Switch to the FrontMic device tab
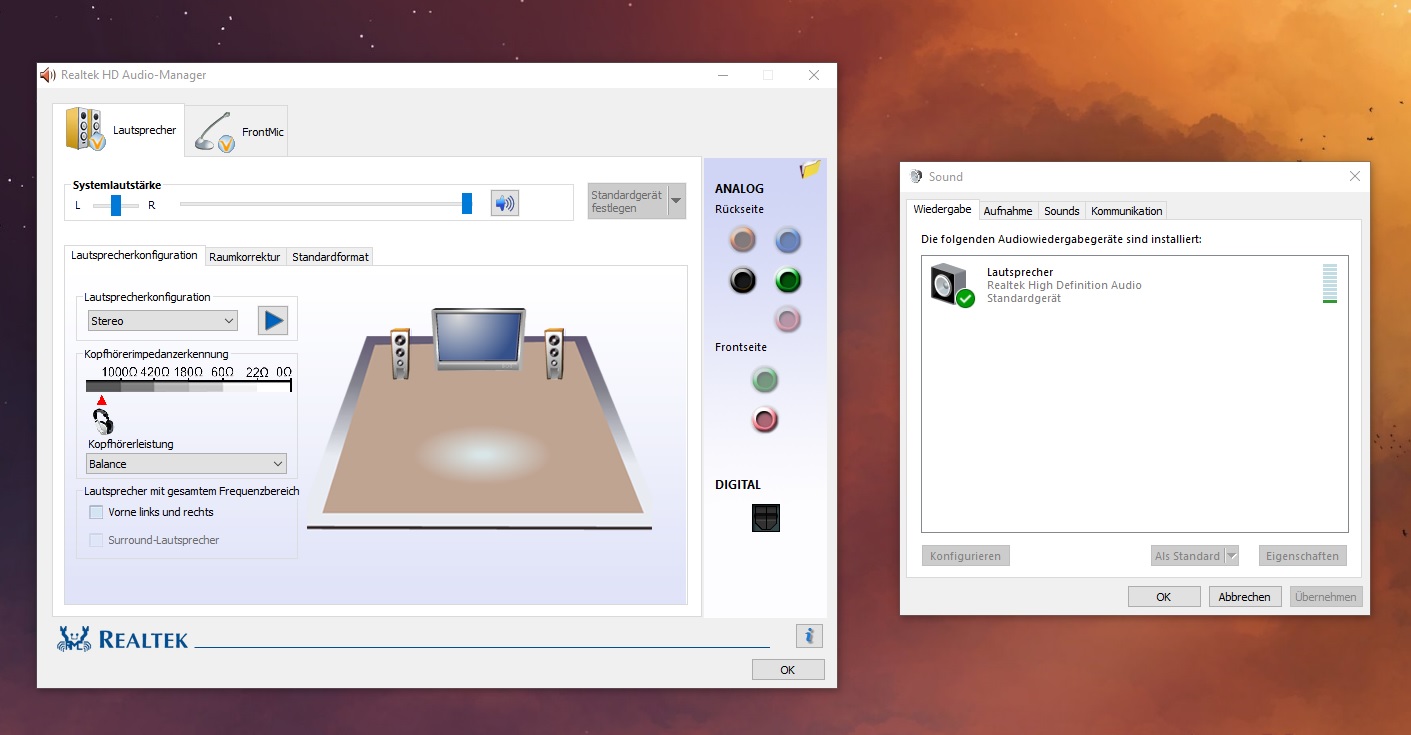 tap(237, 131)
